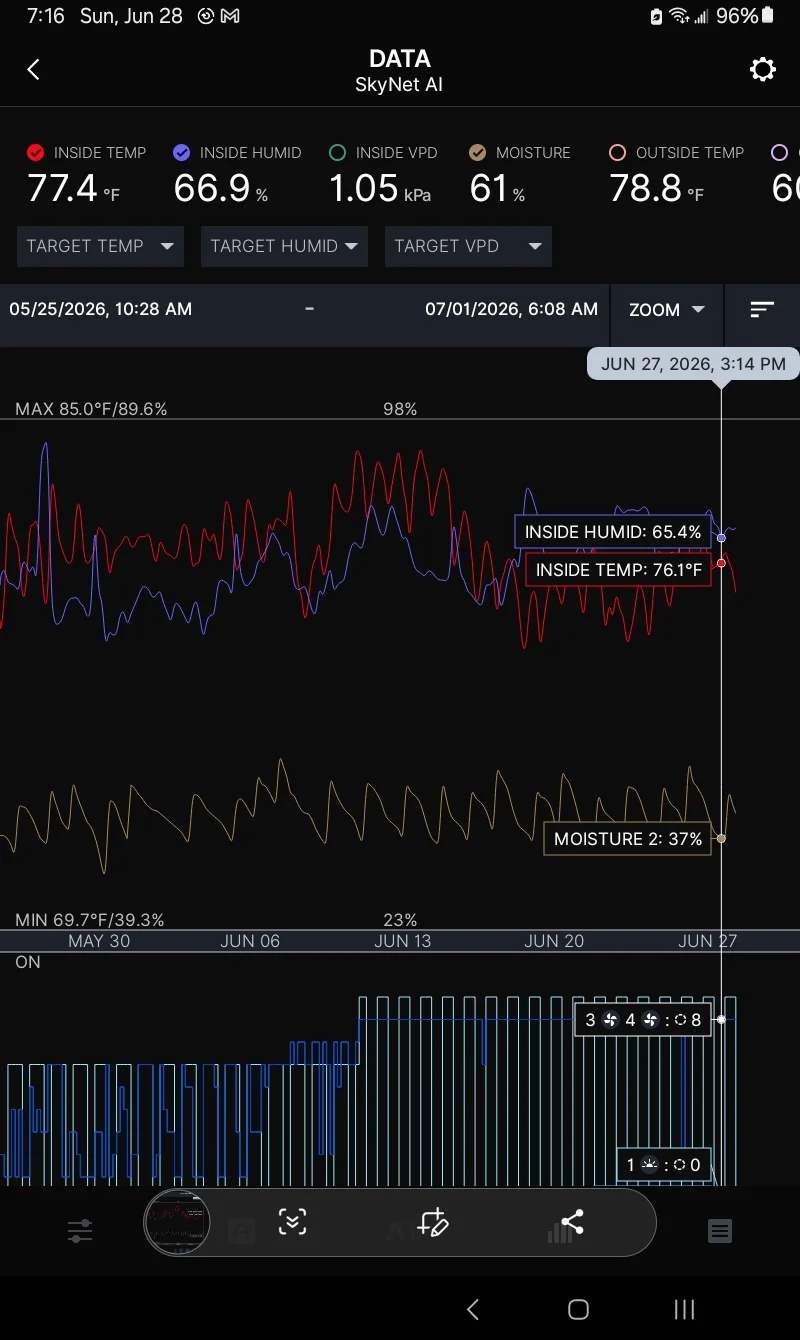
Task: Tap the light status tooltip '1 : 0'
Action: (x=664, y=1164)
